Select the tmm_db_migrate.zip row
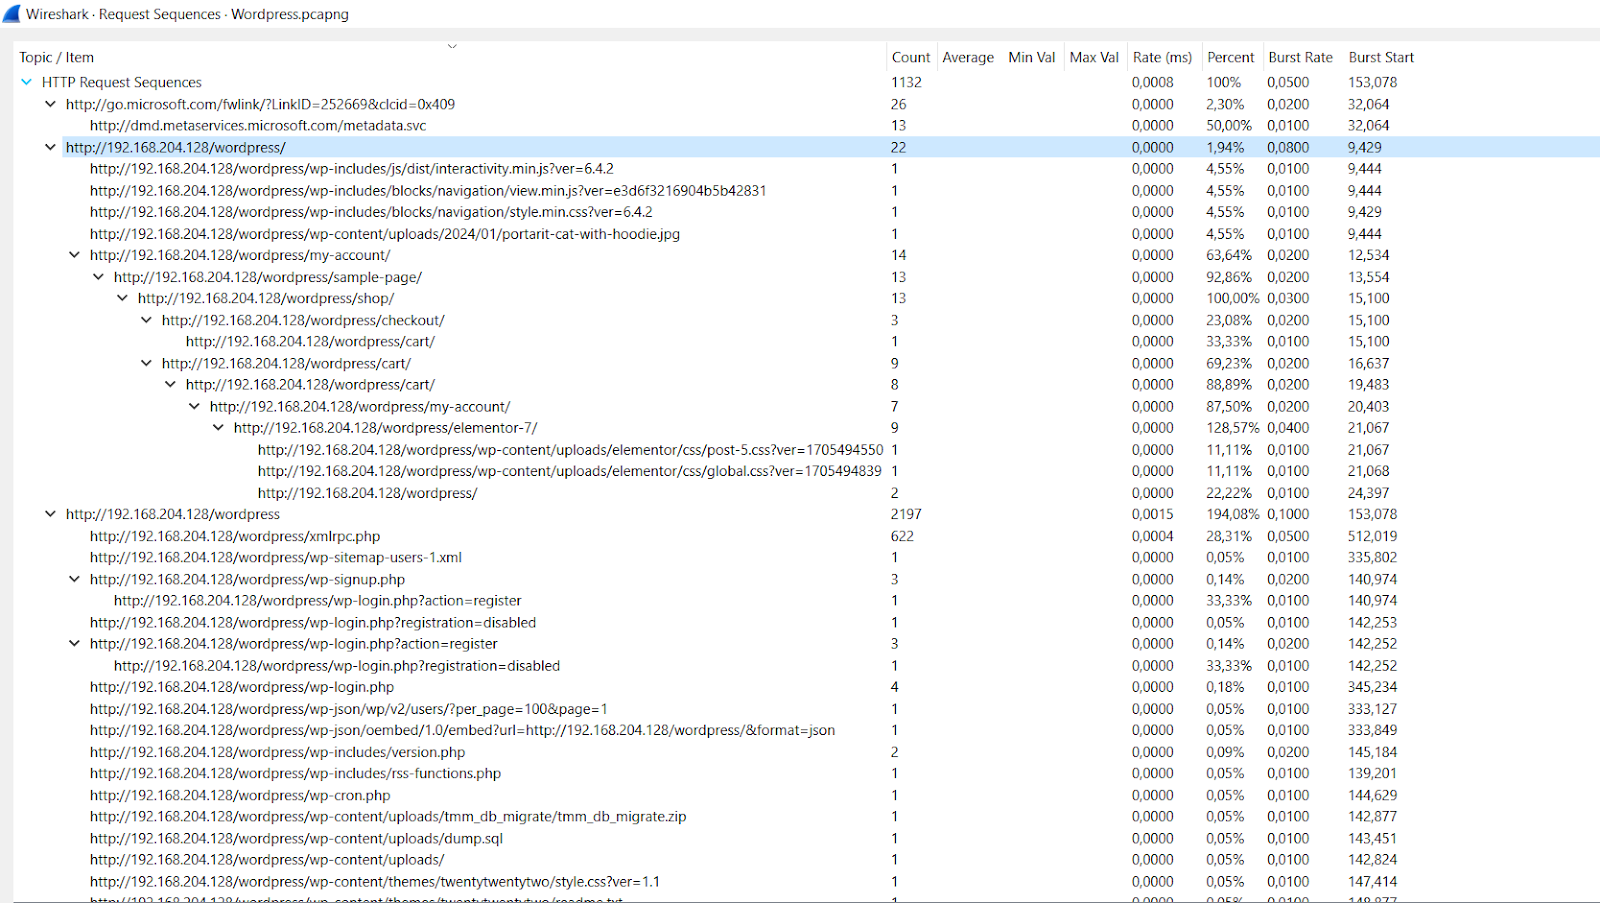This screenshot has height=903, width=1600. point(806,817)
